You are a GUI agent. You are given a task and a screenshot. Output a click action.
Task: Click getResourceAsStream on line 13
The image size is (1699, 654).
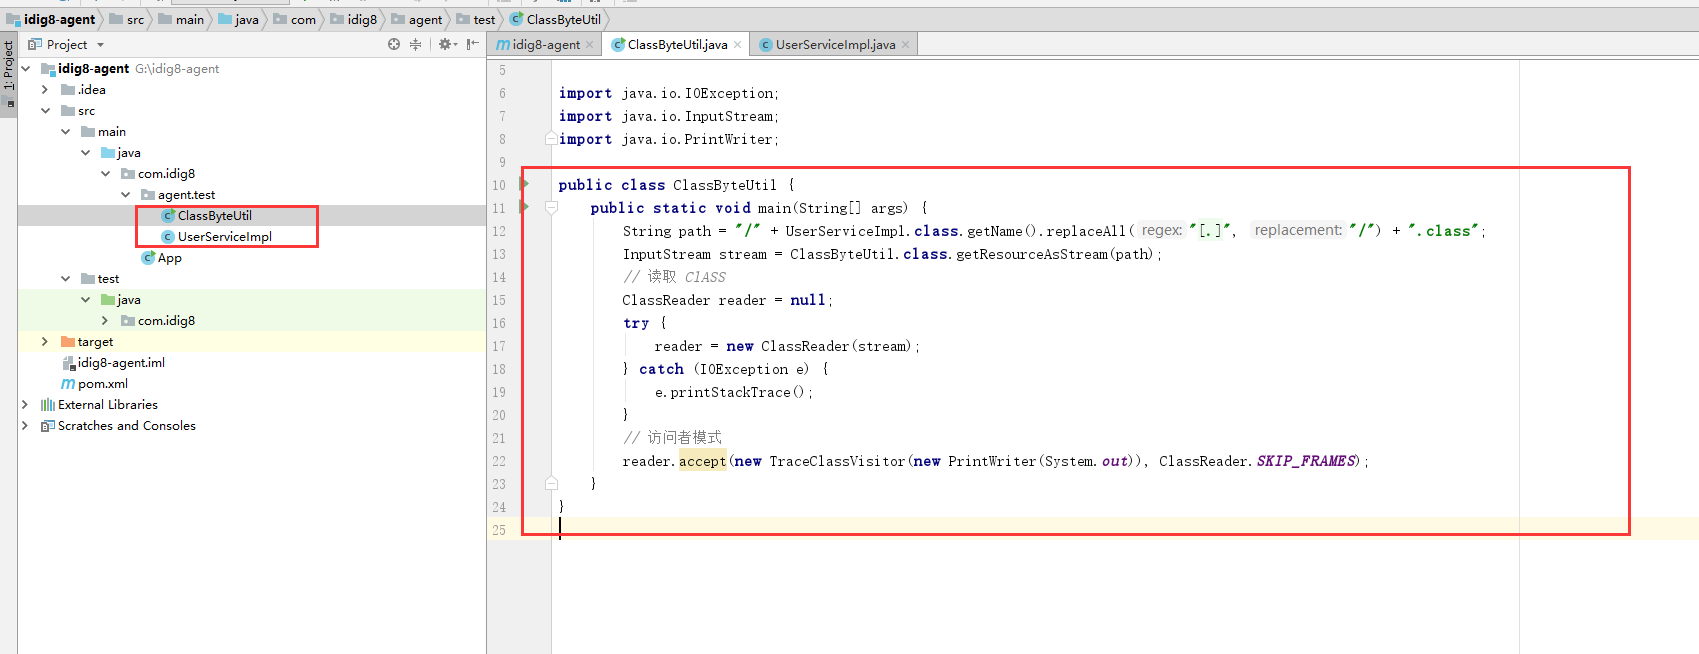(x=1032, y=254)
